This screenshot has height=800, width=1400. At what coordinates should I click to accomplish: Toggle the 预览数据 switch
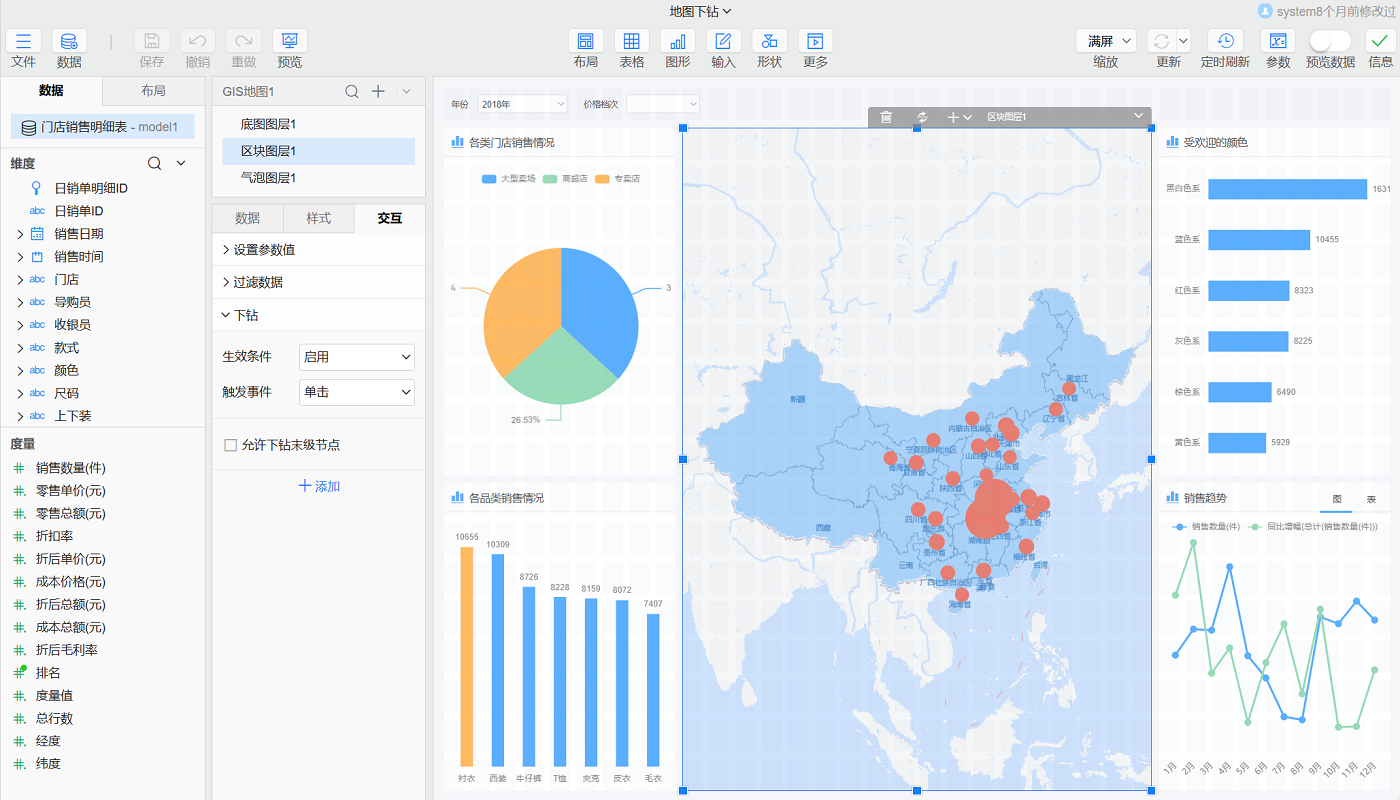[x=1330, y=41]
